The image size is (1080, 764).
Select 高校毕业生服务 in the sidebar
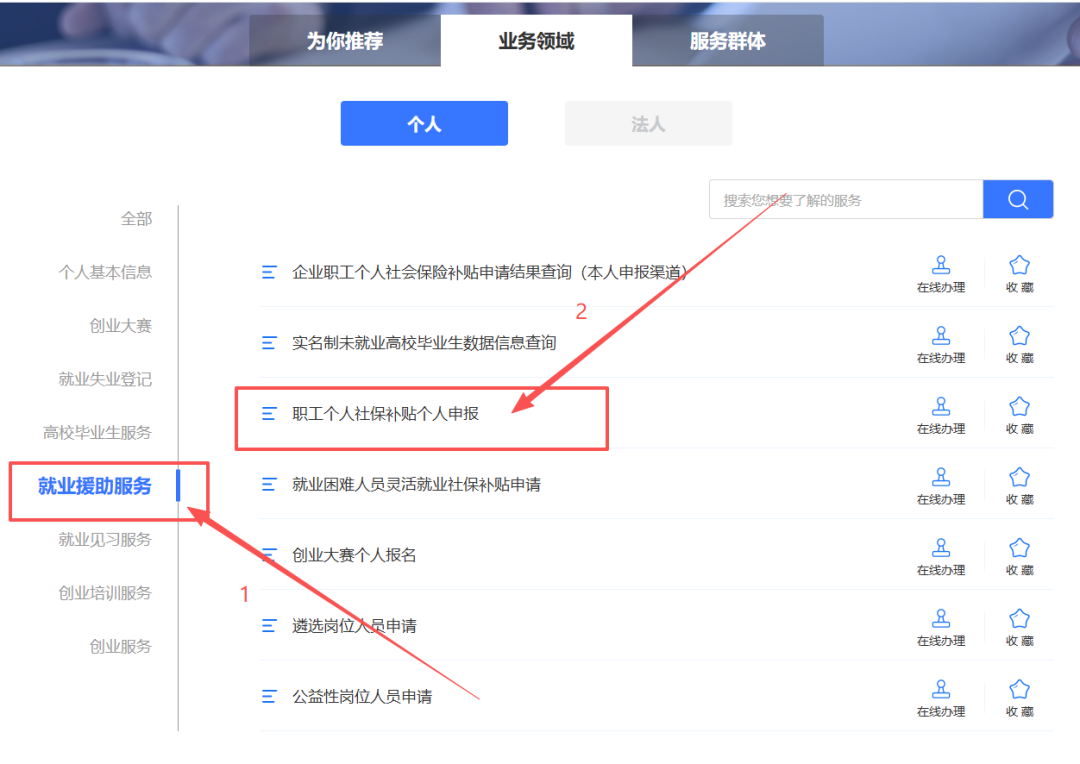pyautogui.click(x=97, y=433)
